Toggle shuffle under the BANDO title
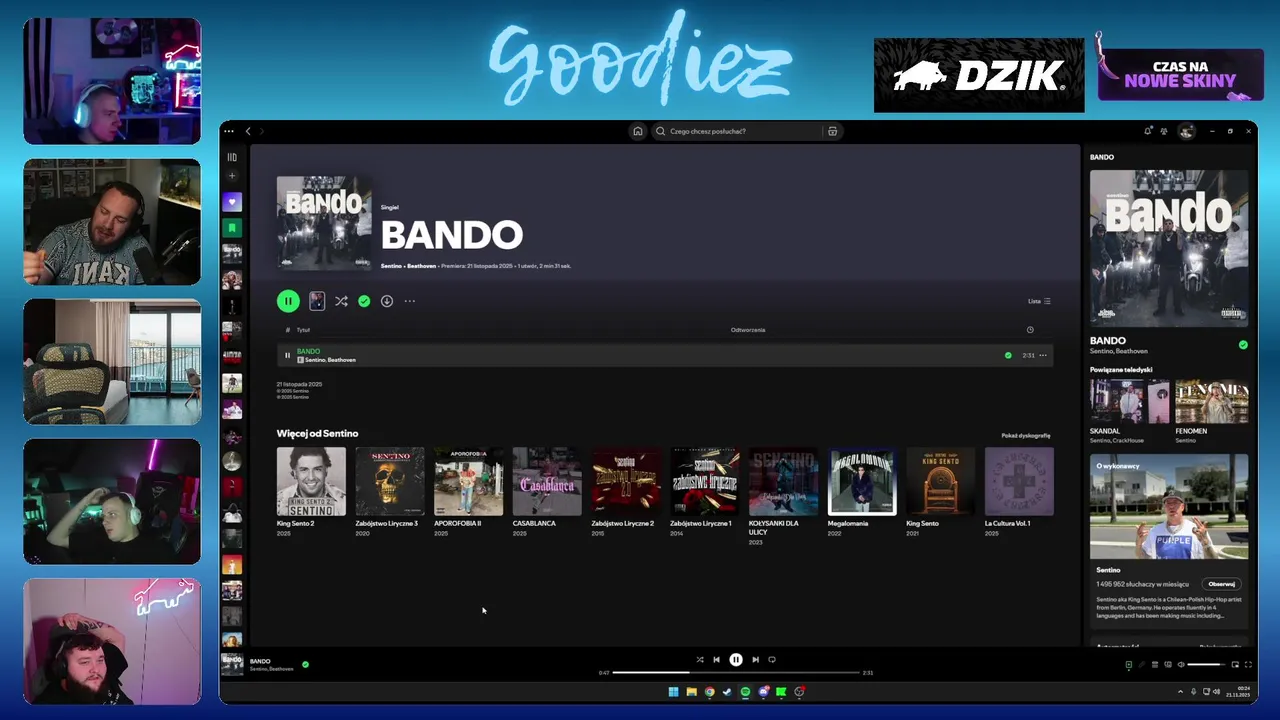The width and height of the screenshot is (1280, 720). [x=341, y=301]
